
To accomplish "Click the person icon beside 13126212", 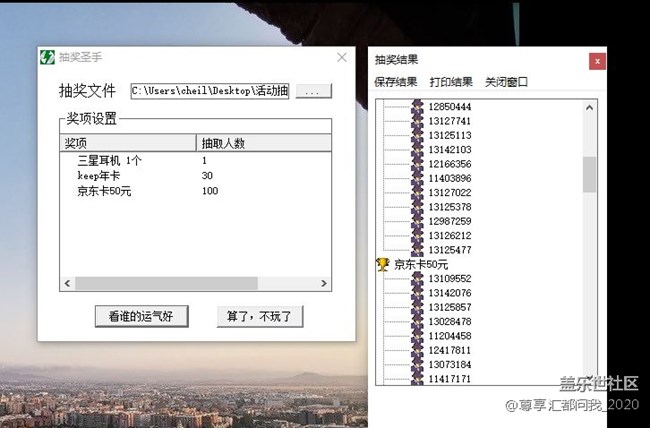I will click(x=417, y=236).
